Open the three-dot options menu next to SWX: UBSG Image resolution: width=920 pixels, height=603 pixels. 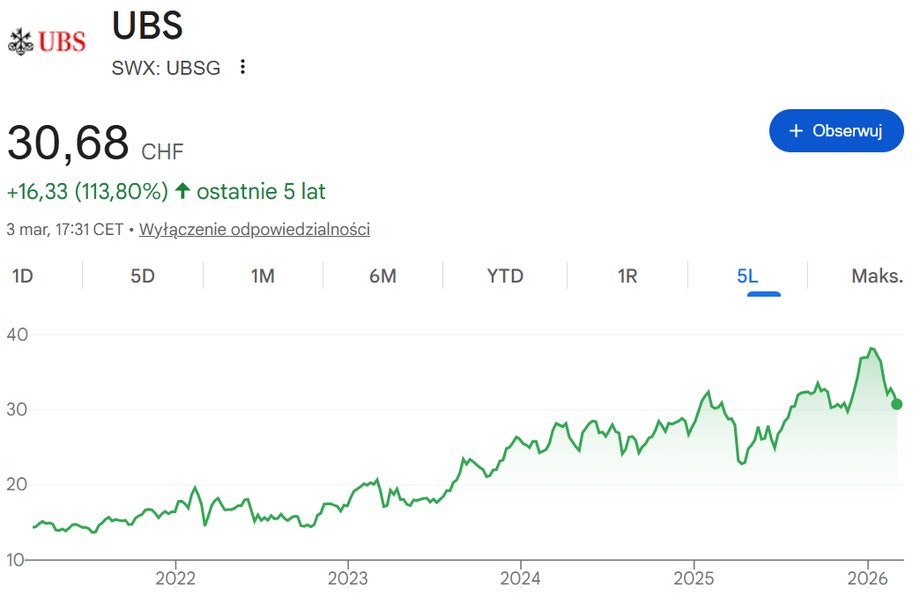coord(242,66)
